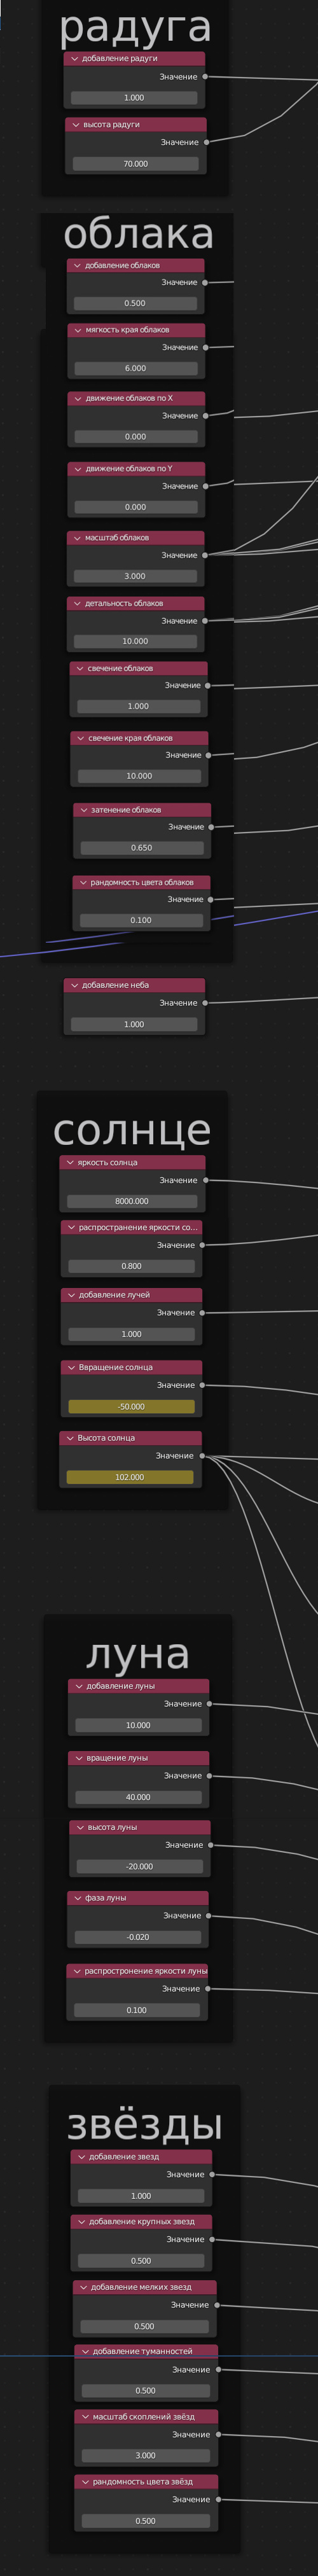
Task: Select the мягкость края облаков node header
Action: [x=136, y=330]
